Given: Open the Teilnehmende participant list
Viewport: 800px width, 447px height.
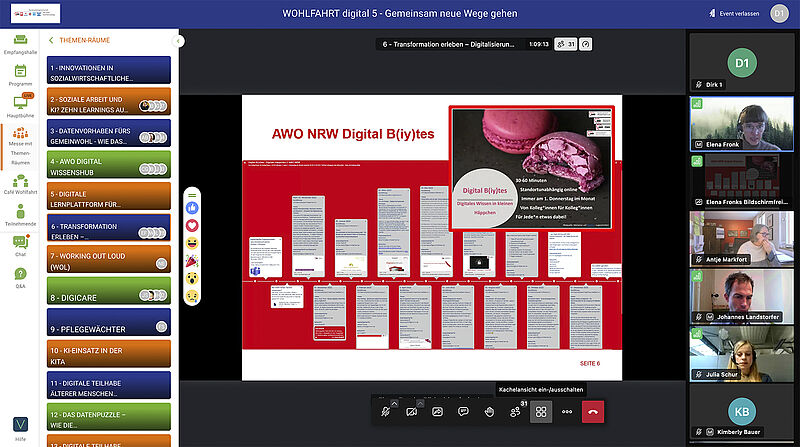Looking at the screenshot, I should 20,215.
